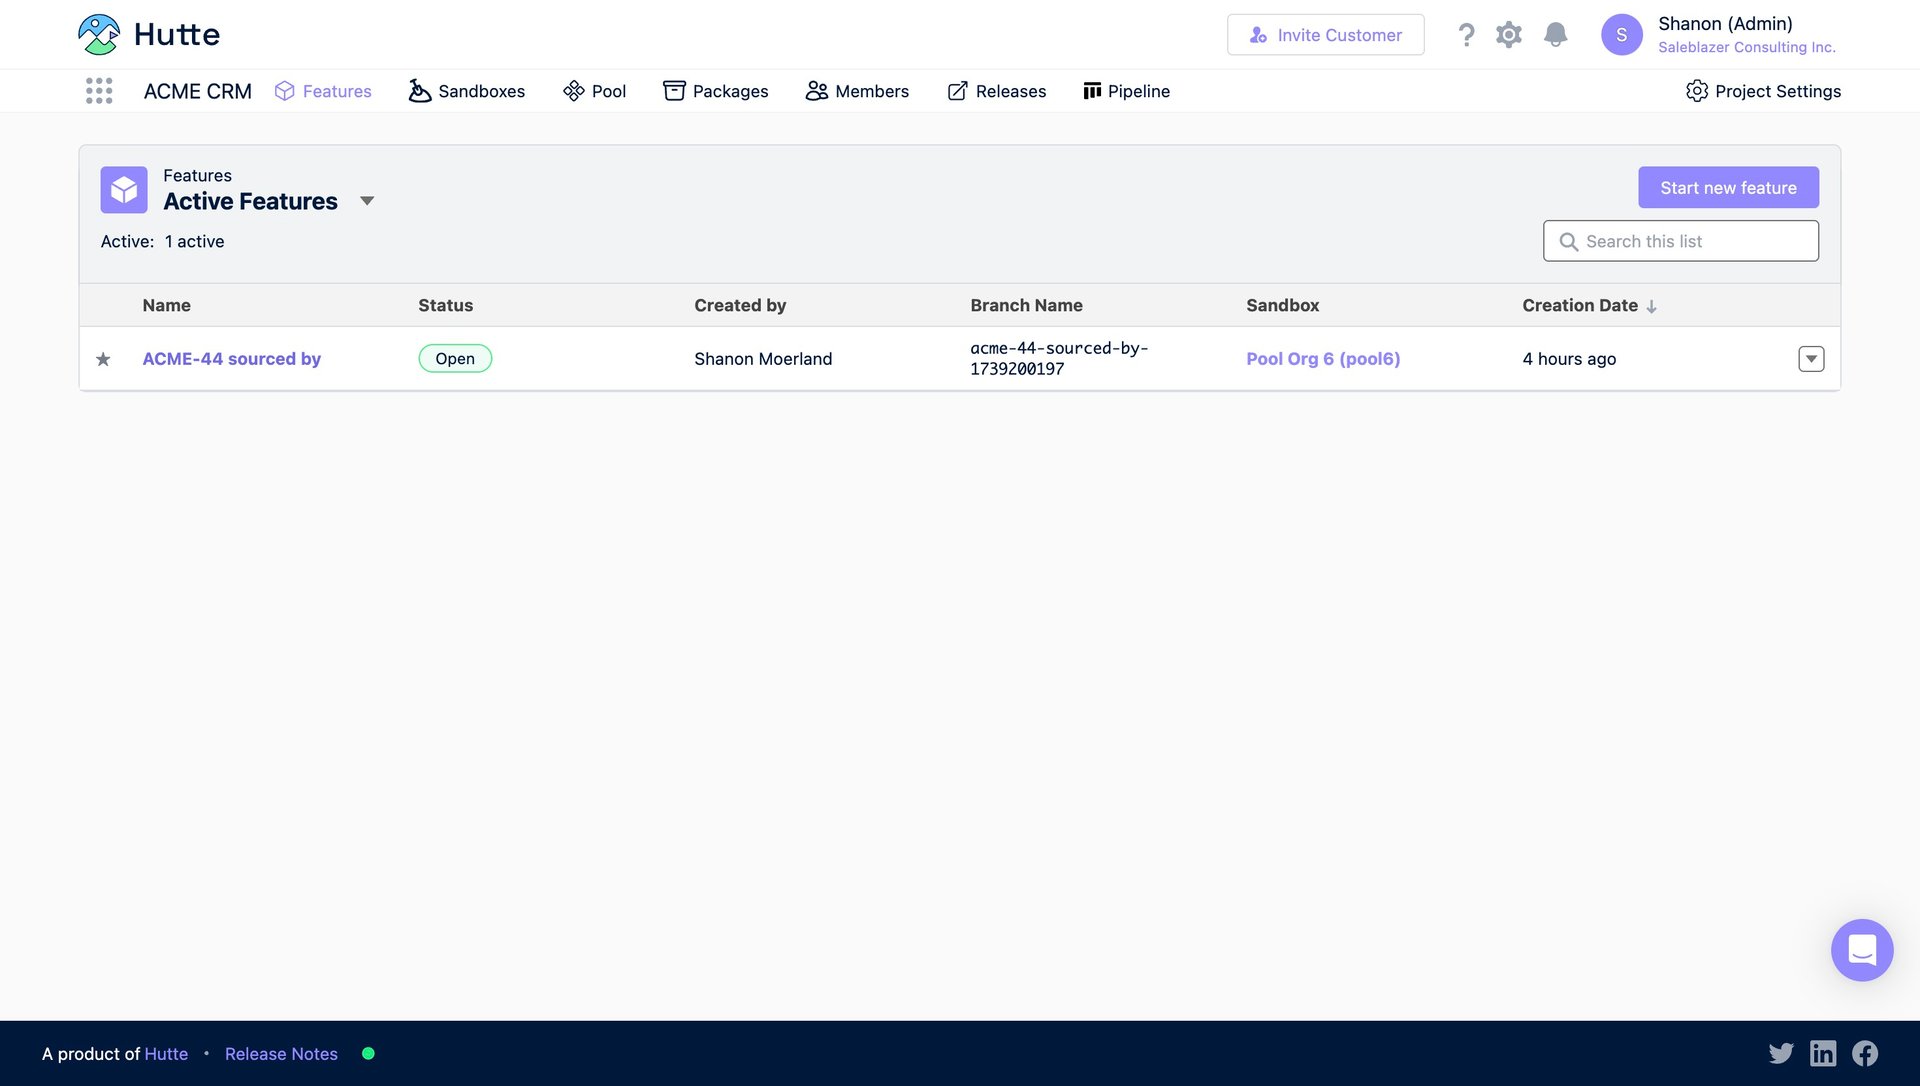Click the help question mark icon
The width and height of the screenshot is (1920, 1086).
1466,35
